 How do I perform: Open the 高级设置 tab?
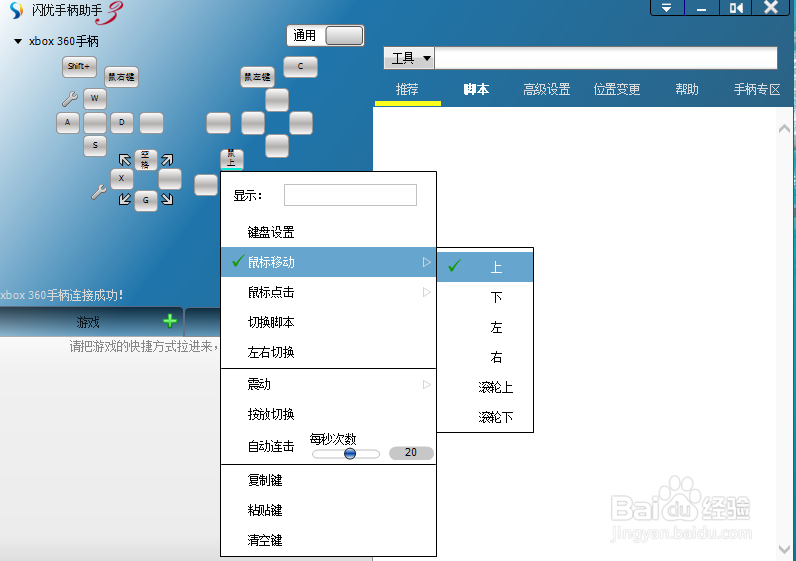(x=547, y=90)
